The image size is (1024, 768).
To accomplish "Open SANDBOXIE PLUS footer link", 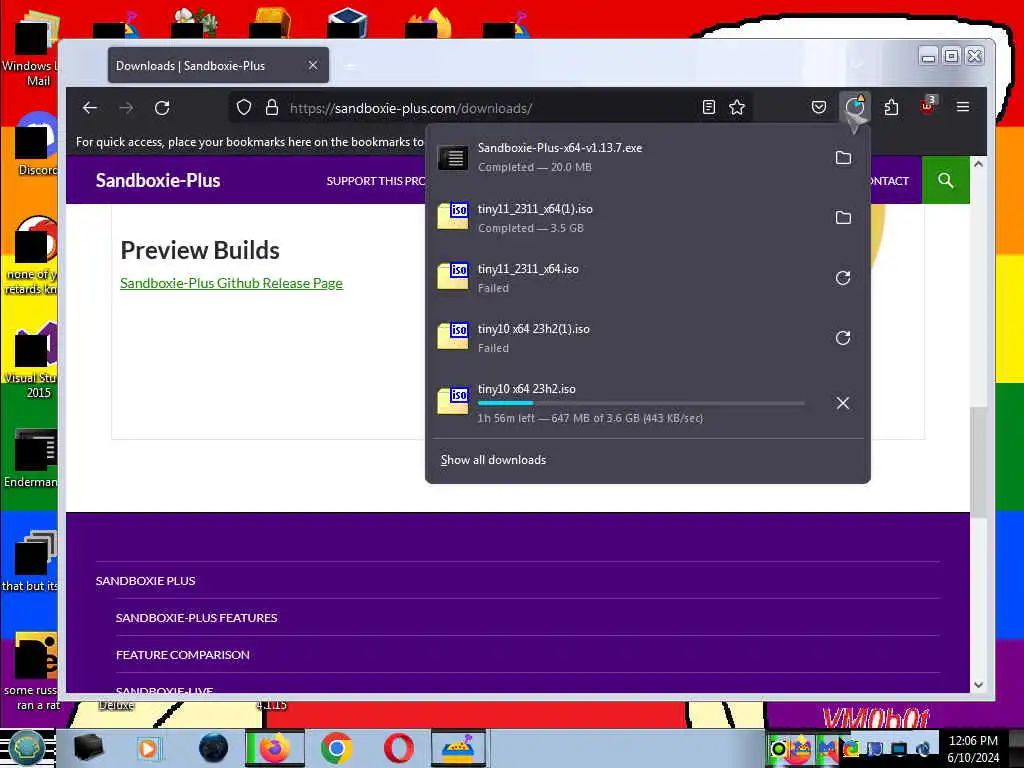I will 145,581.
